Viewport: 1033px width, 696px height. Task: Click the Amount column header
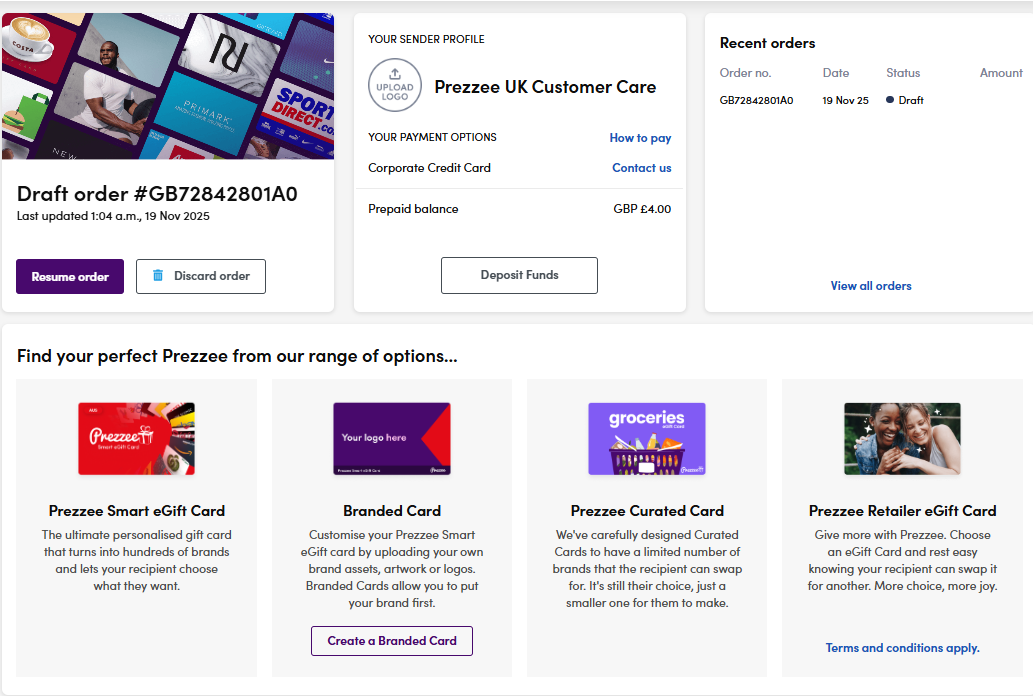(1001, 73)
